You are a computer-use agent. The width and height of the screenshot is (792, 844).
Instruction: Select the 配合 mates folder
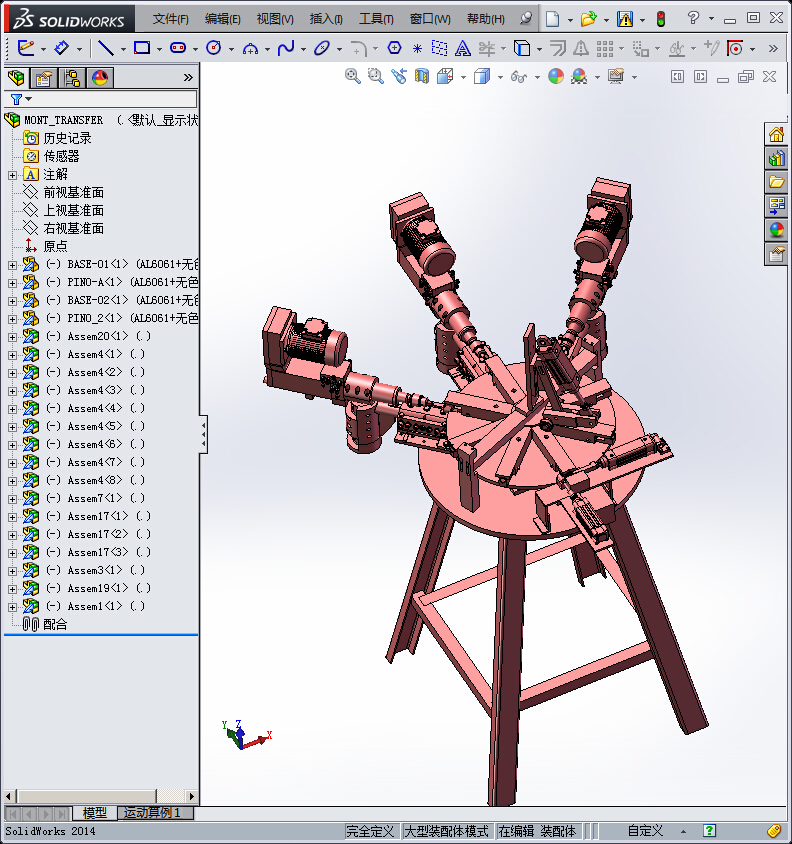coord(55,624)
